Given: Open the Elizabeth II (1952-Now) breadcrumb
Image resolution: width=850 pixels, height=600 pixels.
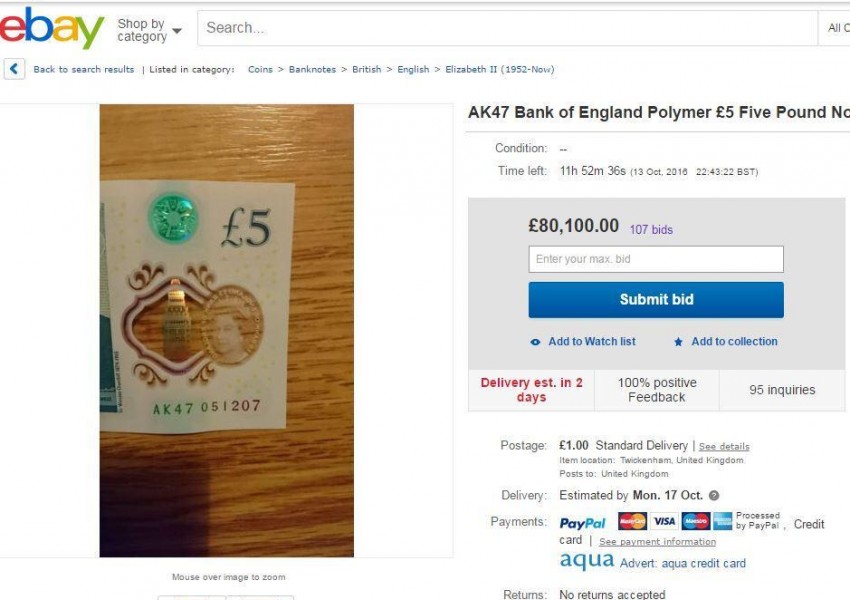Looking at the screenshot, I should coord(499,70).
